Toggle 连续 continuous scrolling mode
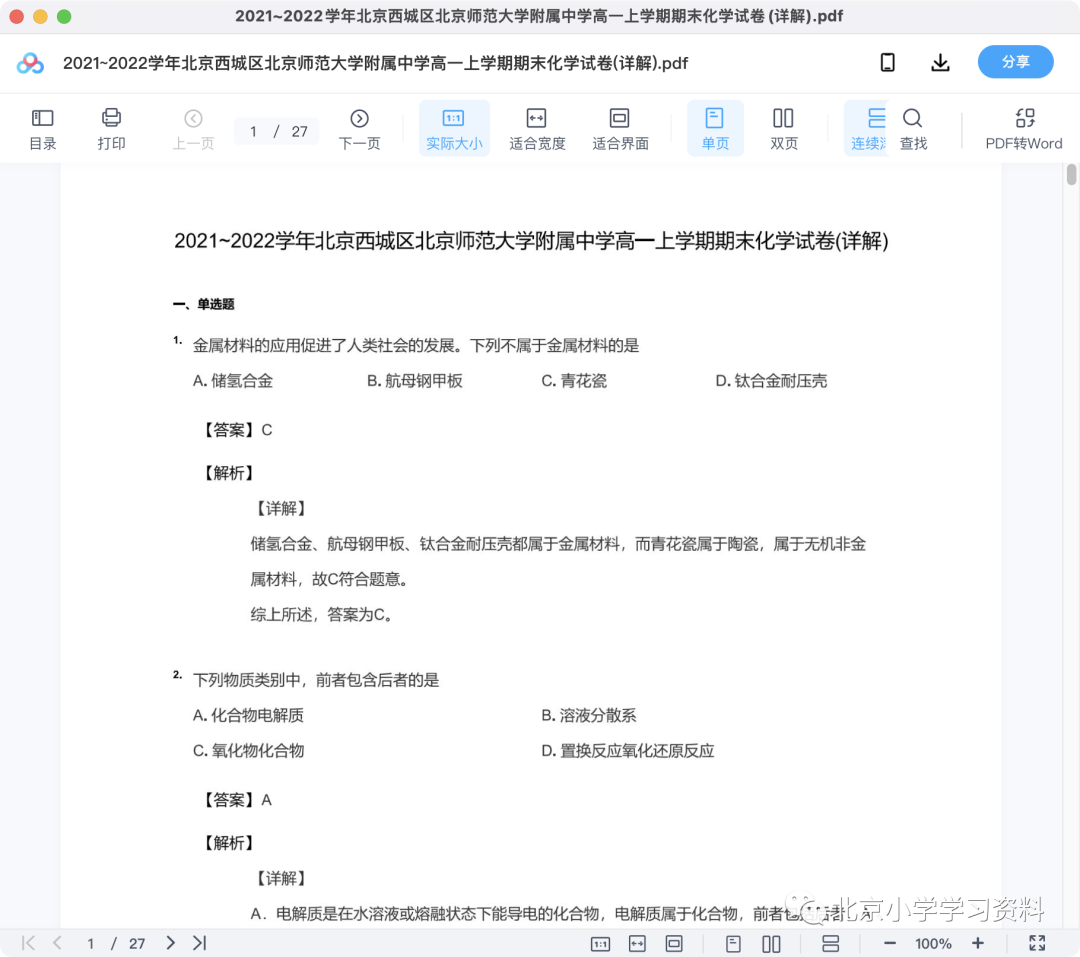Image resolution: width=1080 pixels, height=957 pixels. coord(867,129)
